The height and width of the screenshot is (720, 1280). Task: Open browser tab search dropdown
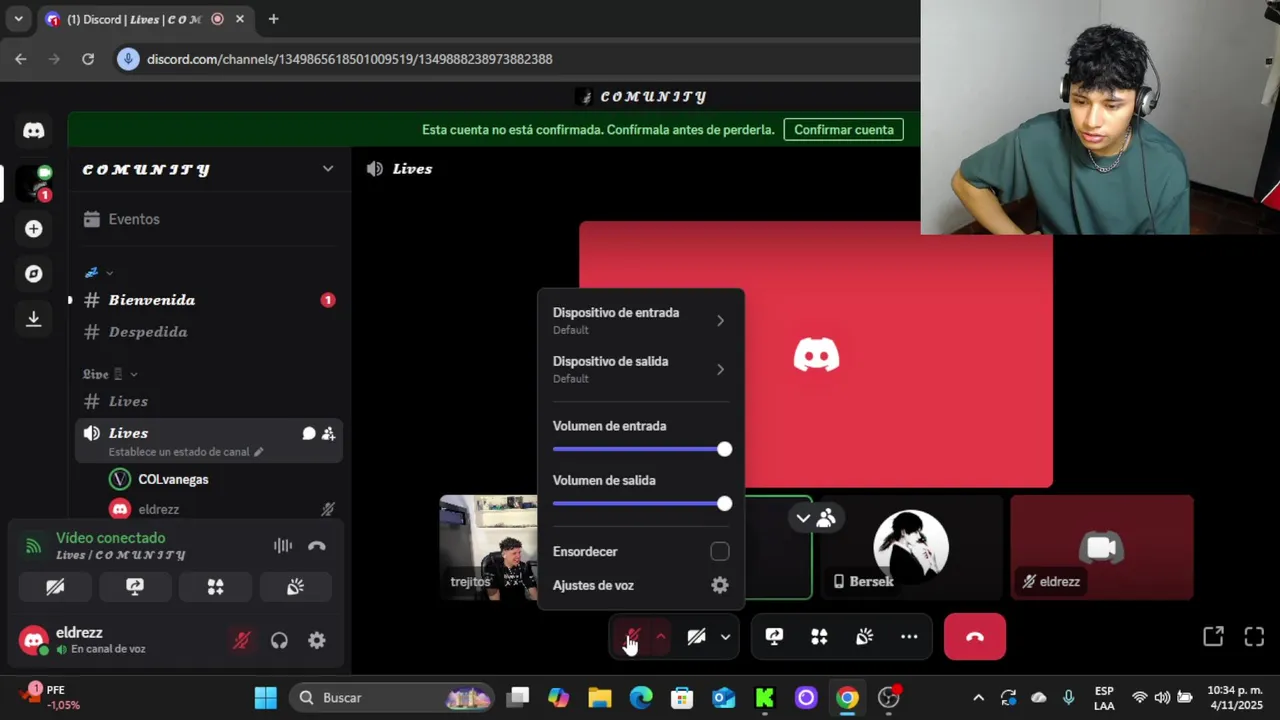18,19
